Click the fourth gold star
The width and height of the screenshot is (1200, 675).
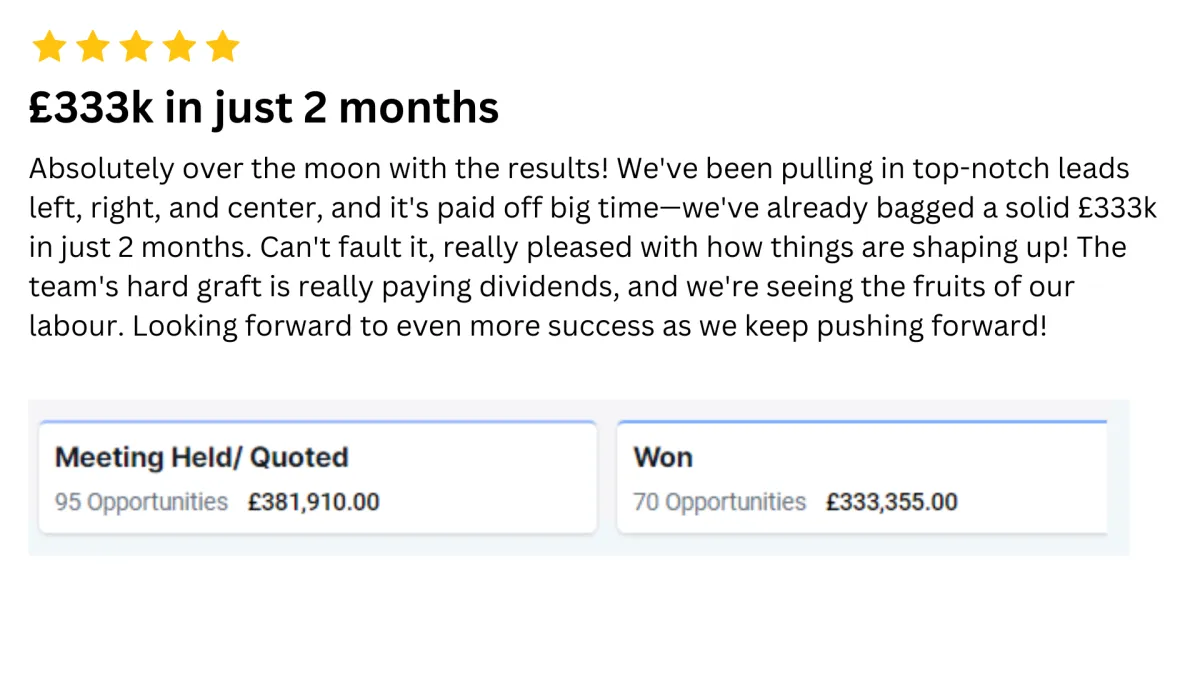[x=179, y=47]
